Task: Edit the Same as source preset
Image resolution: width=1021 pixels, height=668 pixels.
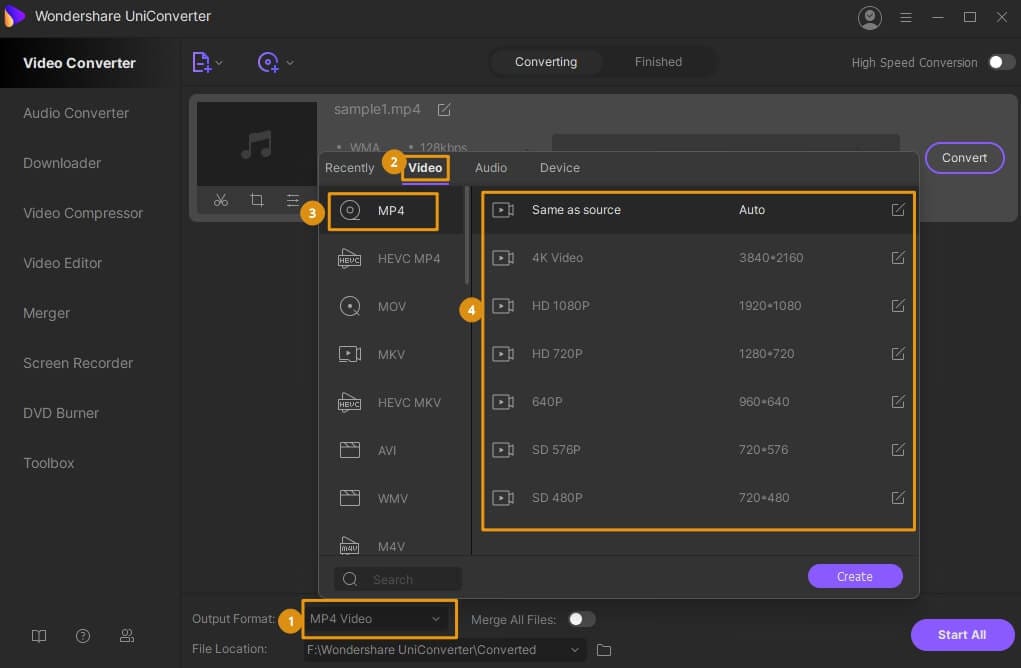Action: pos(898,210)
